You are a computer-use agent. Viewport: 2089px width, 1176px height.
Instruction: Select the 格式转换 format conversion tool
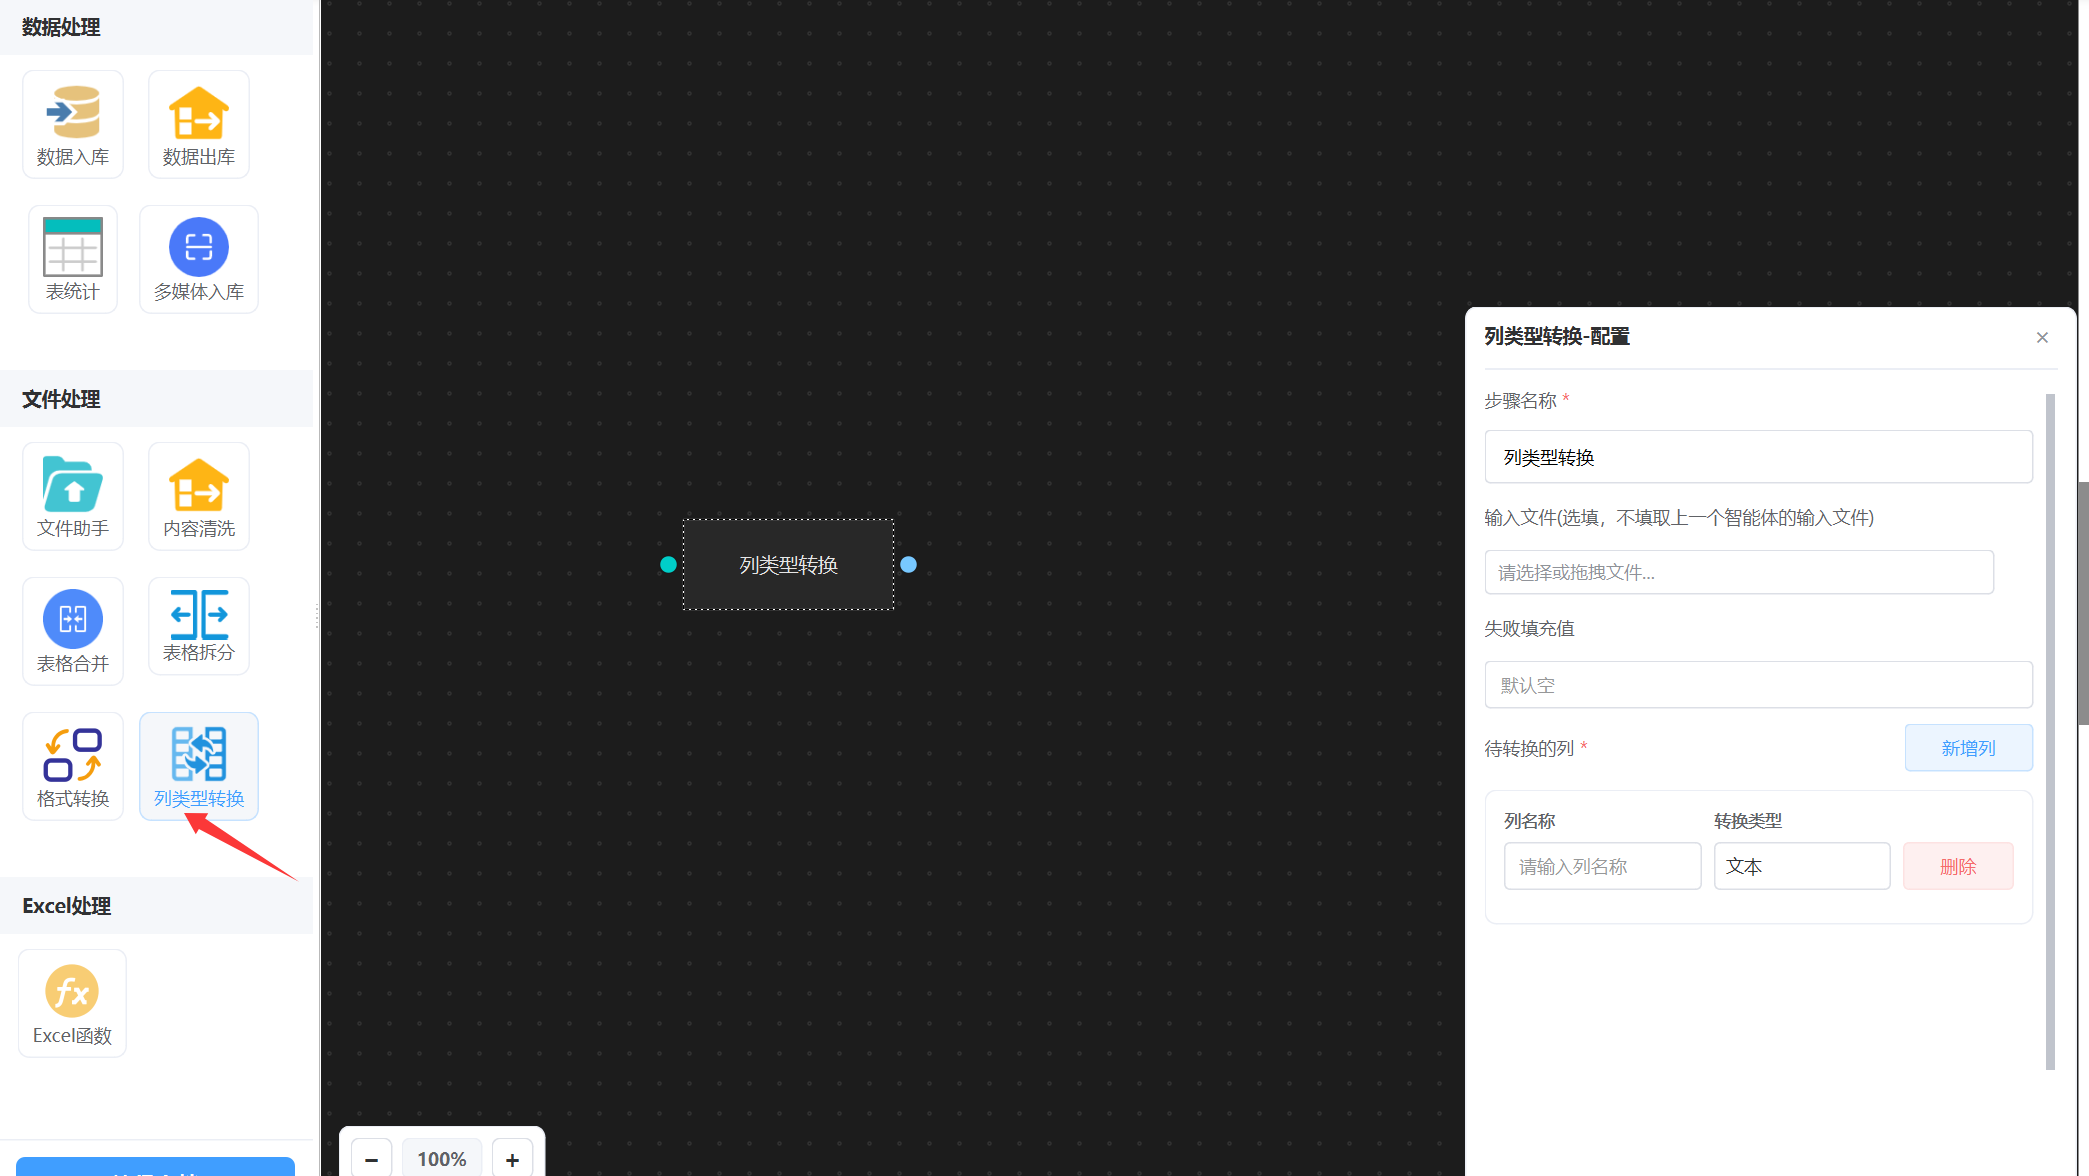pyautogui.click(x=73, y=766)
